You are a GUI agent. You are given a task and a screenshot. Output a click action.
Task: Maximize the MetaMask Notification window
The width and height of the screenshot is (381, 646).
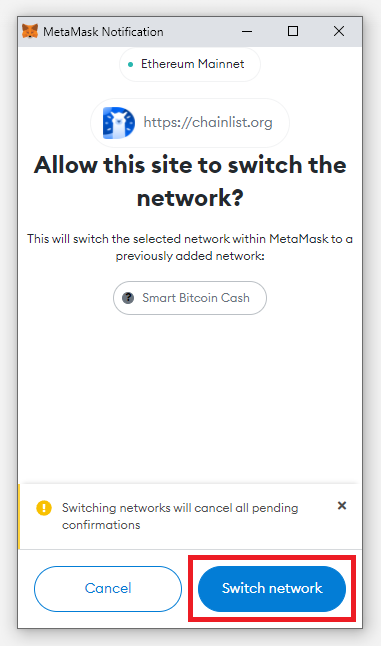pos(293,31)
